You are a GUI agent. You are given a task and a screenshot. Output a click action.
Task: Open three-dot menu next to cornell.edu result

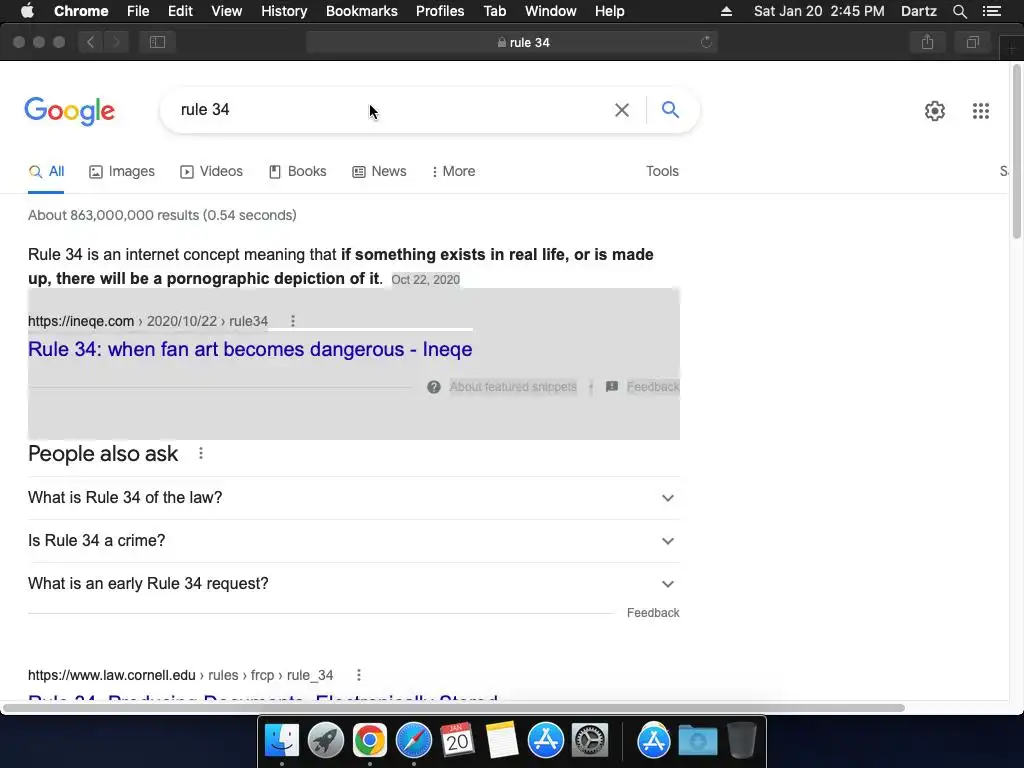click(359, 675)
